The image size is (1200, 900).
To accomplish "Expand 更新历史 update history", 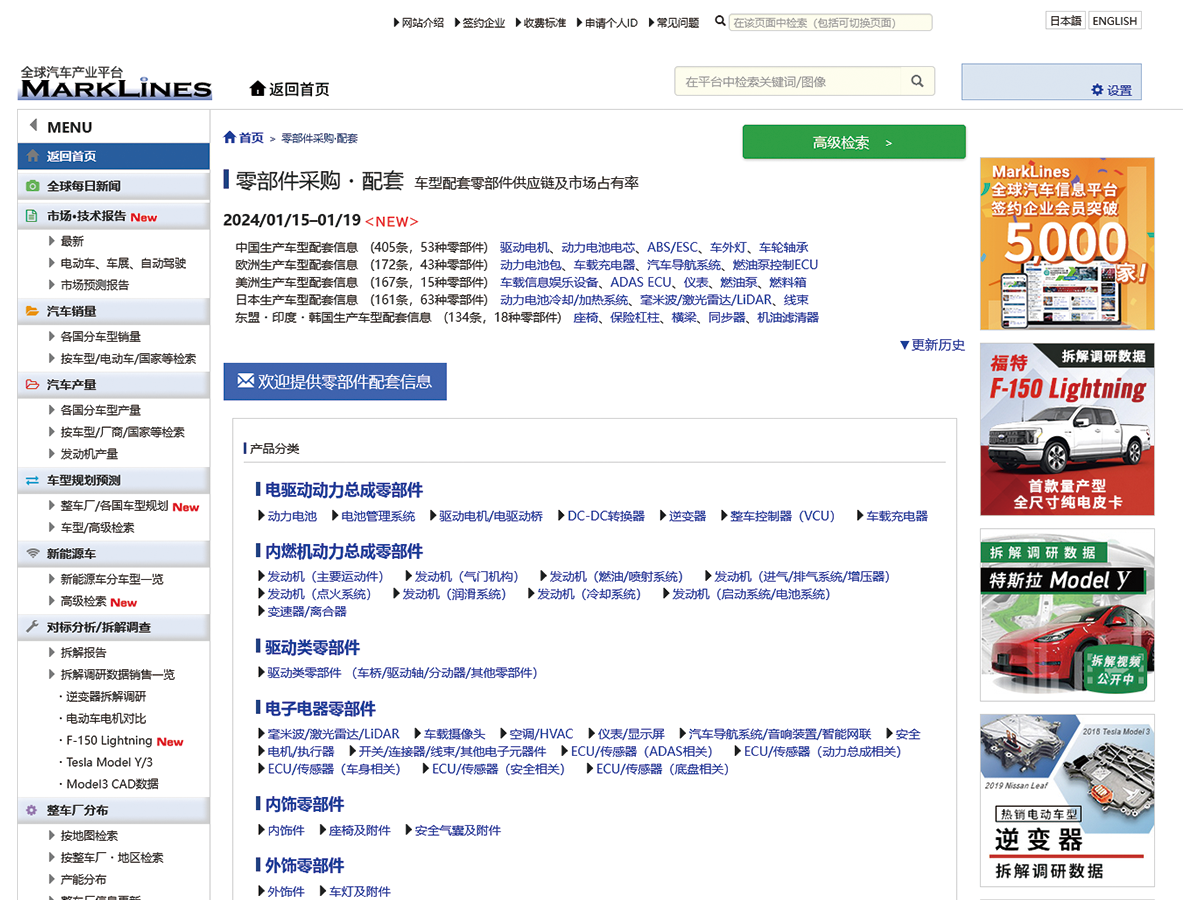I will 932,345.
